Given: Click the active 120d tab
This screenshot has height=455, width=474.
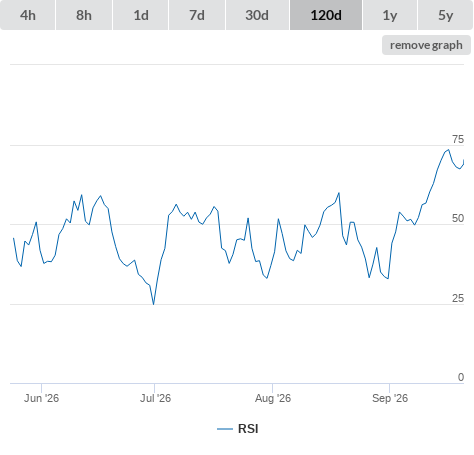Looking at the screenshot, I should (x=326, y=15).
